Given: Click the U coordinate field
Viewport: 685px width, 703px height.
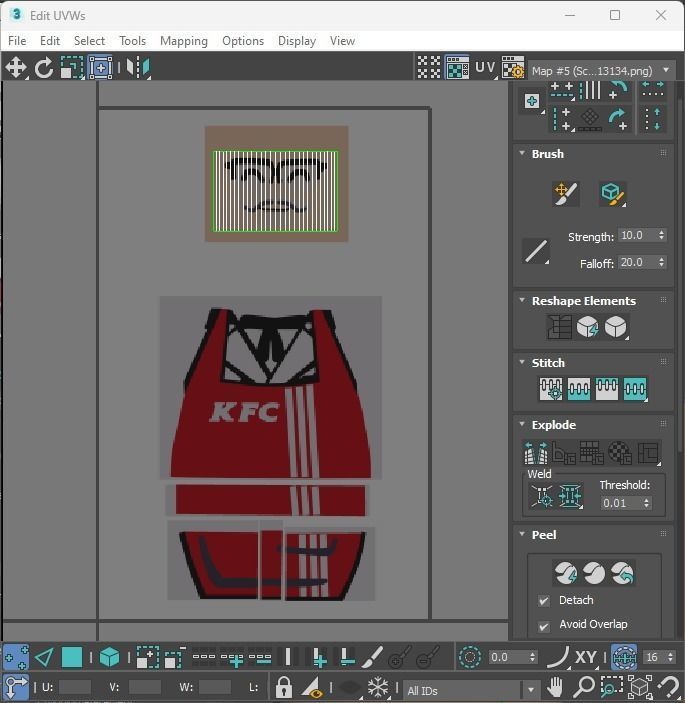Looking at the screenshot, I should click(74, 687).
